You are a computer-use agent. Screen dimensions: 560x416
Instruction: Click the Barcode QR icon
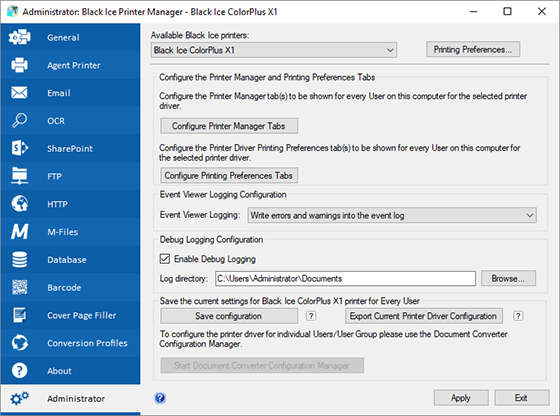20,287
